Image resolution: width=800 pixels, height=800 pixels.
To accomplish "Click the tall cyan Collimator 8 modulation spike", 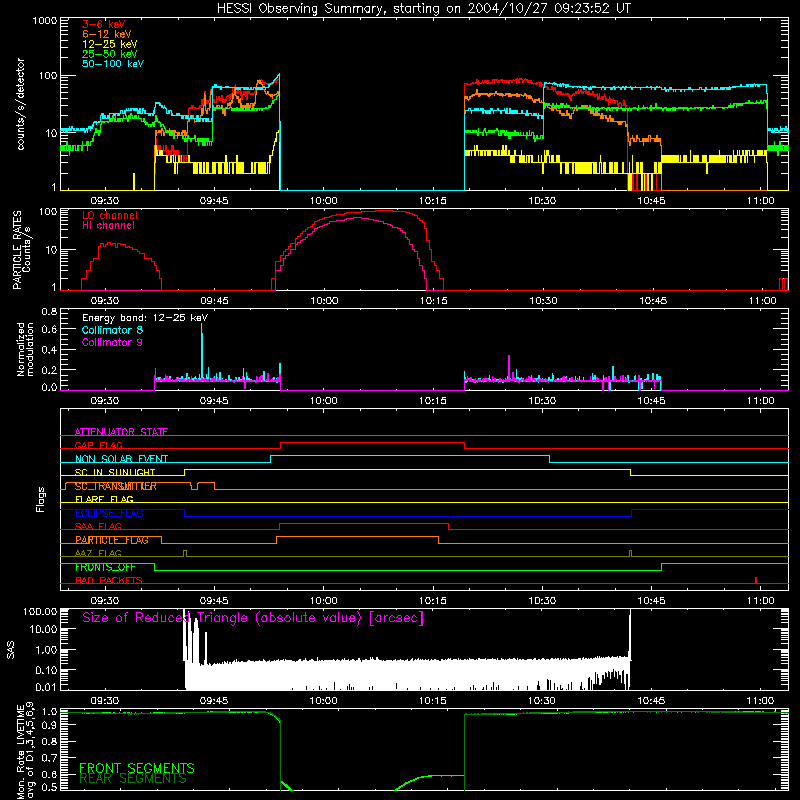I will [x=202, y=351].
